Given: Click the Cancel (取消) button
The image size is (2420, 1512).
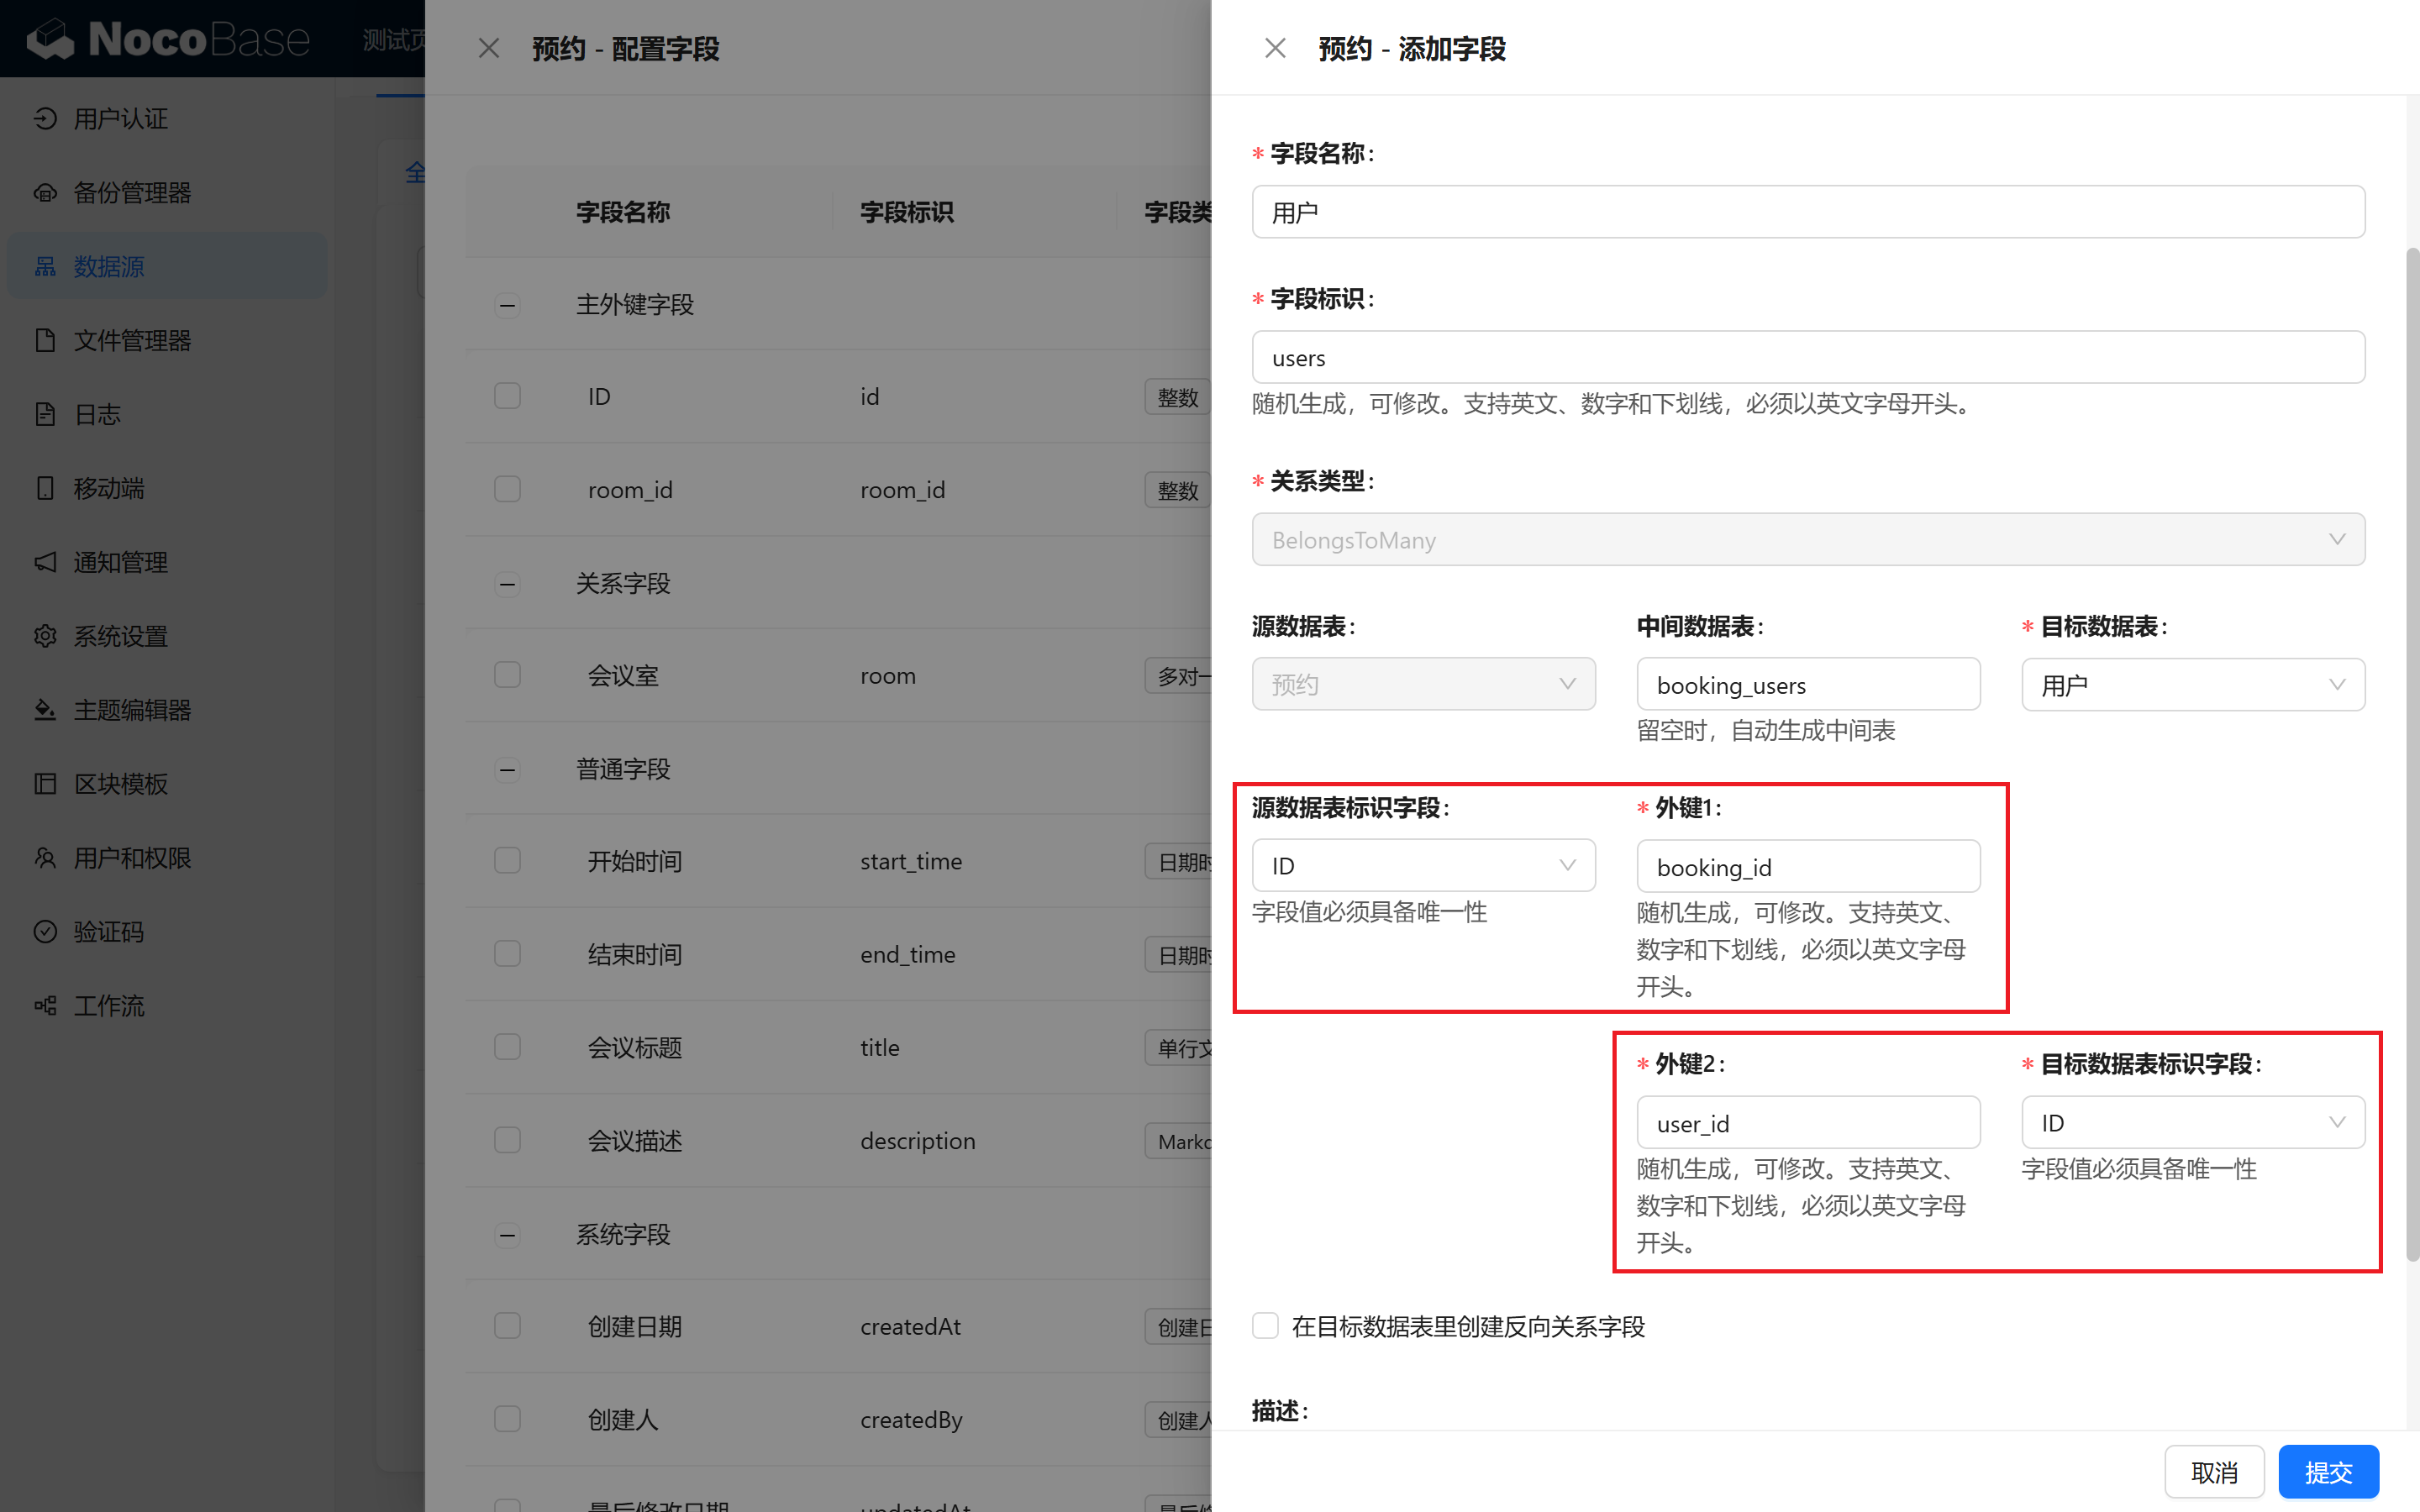Looking at the screenshot, I should pos(2213,1472).
